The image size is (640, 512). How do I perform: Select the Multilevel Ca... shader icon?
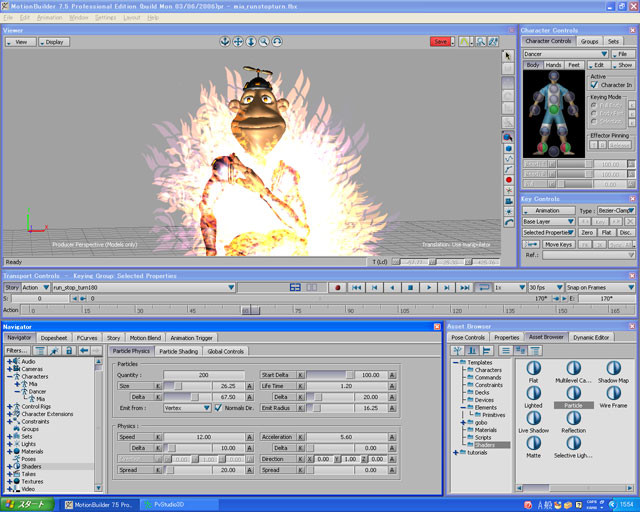click(x=573, y=368)
